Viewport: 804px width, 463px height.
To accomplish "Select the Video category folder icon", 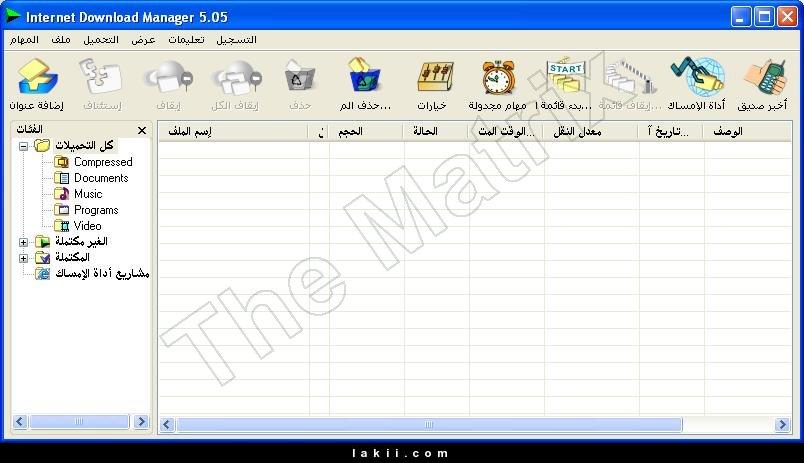I will point(62,226).
